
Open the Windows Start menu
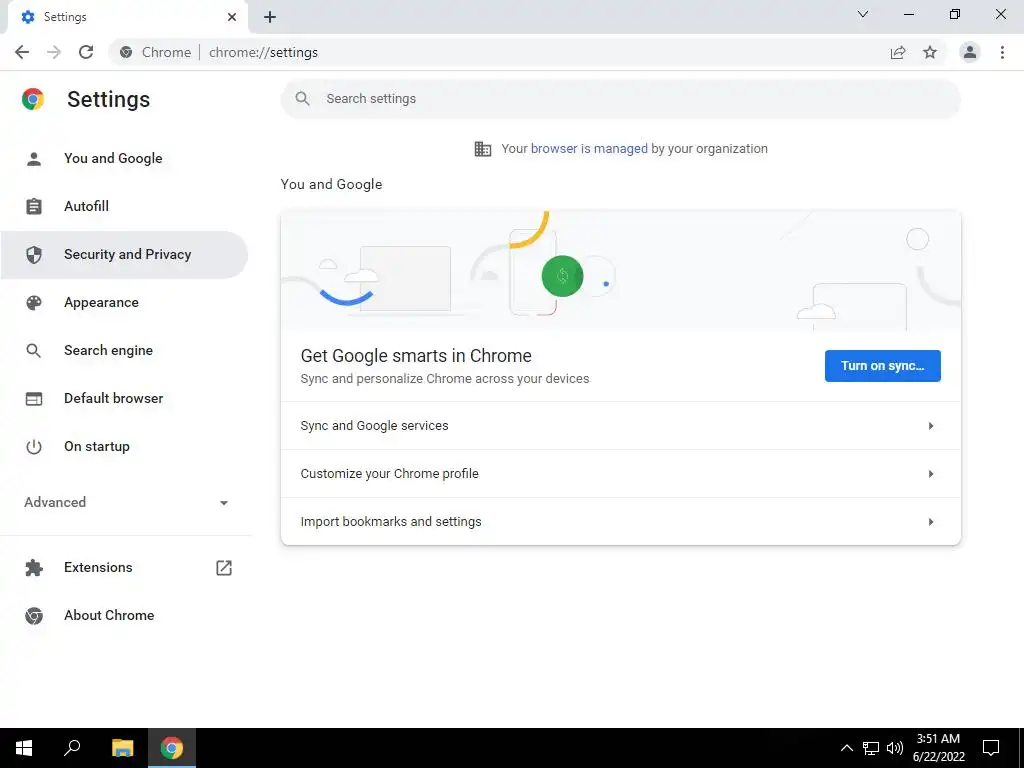coord(24,748)
